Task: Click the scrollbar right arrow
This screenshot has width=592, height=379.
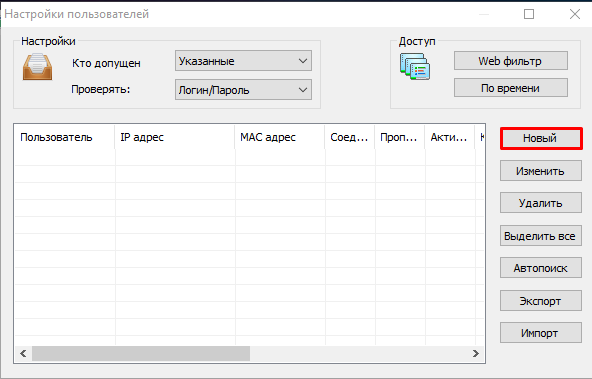Action: point(476,354)
